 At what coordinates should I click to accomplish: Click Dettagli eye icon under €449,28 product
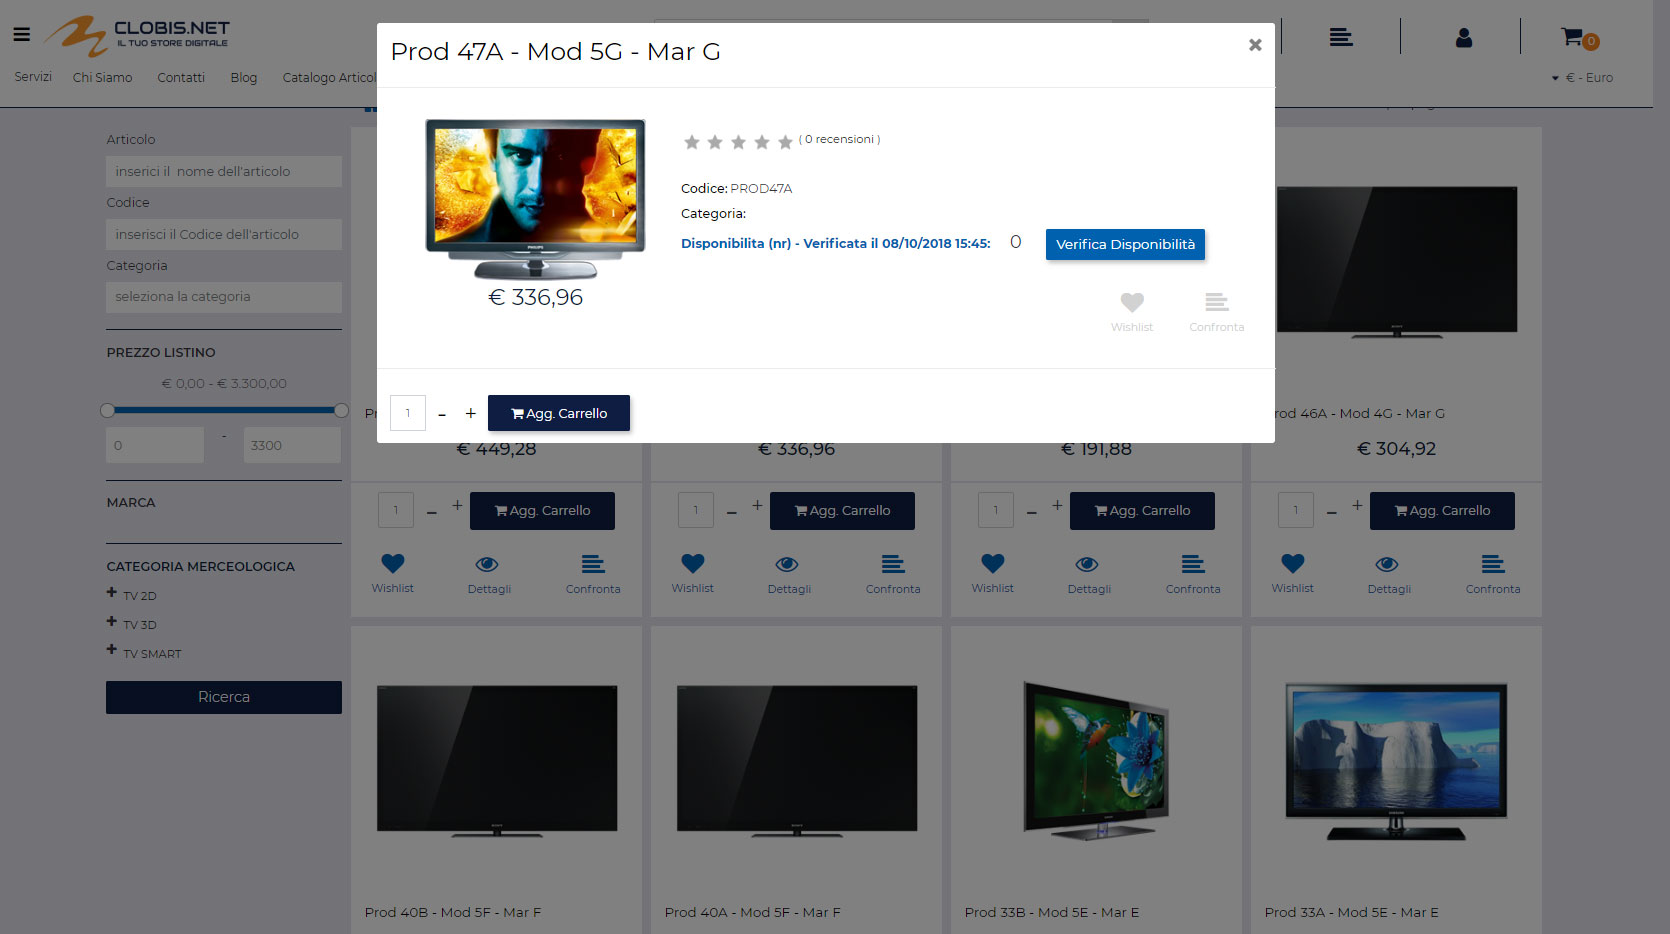point(488,565)
